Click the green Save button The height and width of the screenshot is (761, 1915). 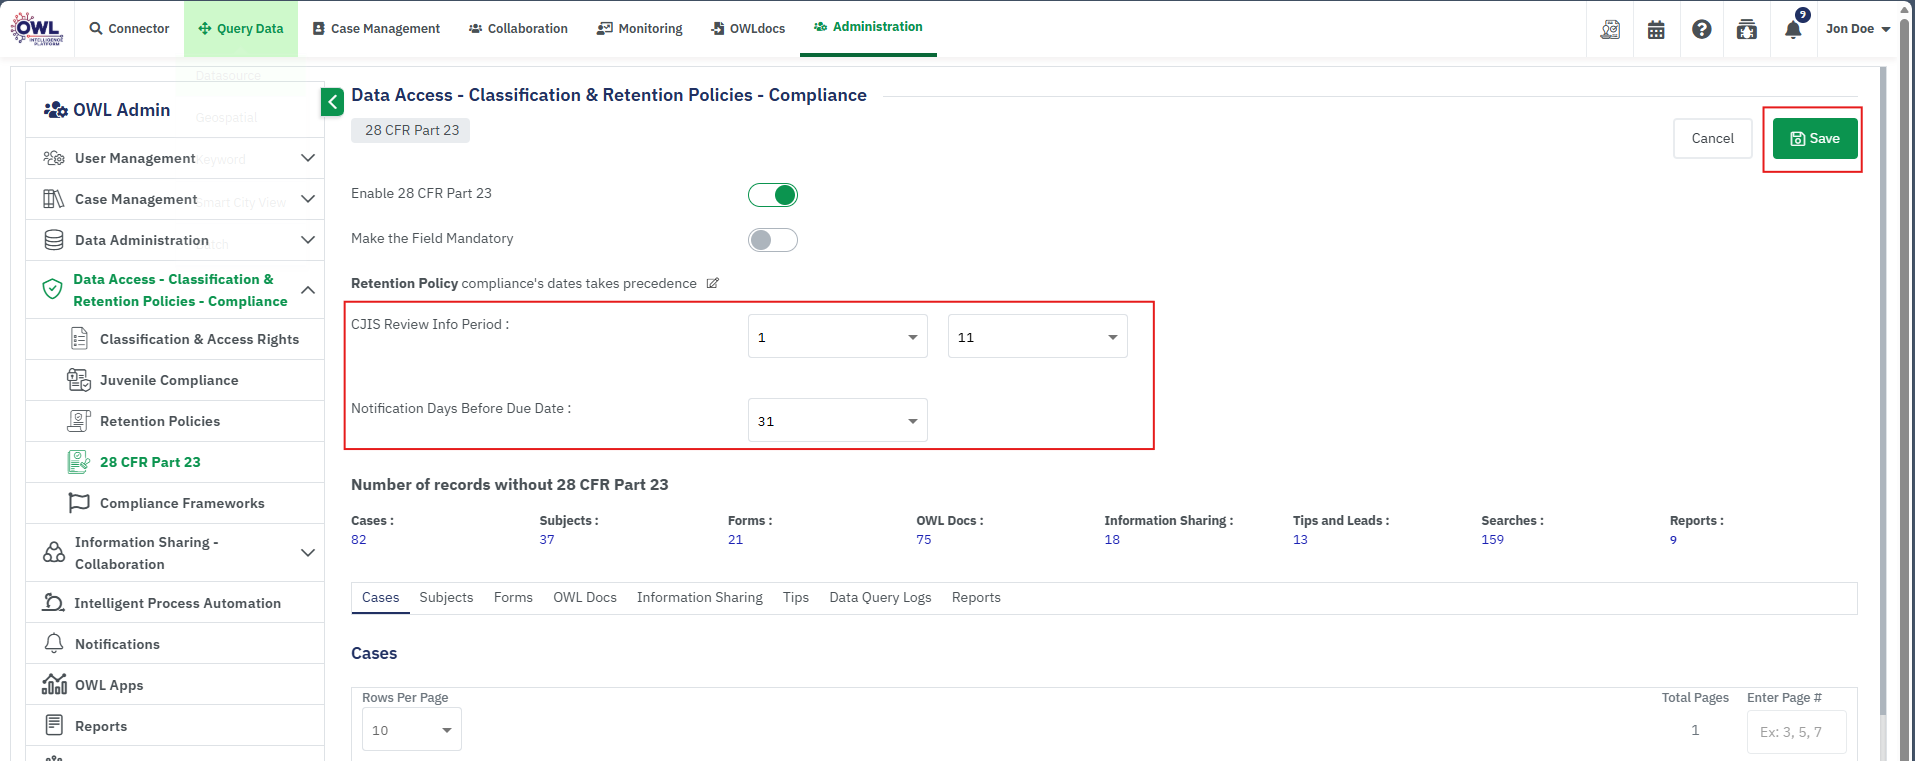(1814, 139)
